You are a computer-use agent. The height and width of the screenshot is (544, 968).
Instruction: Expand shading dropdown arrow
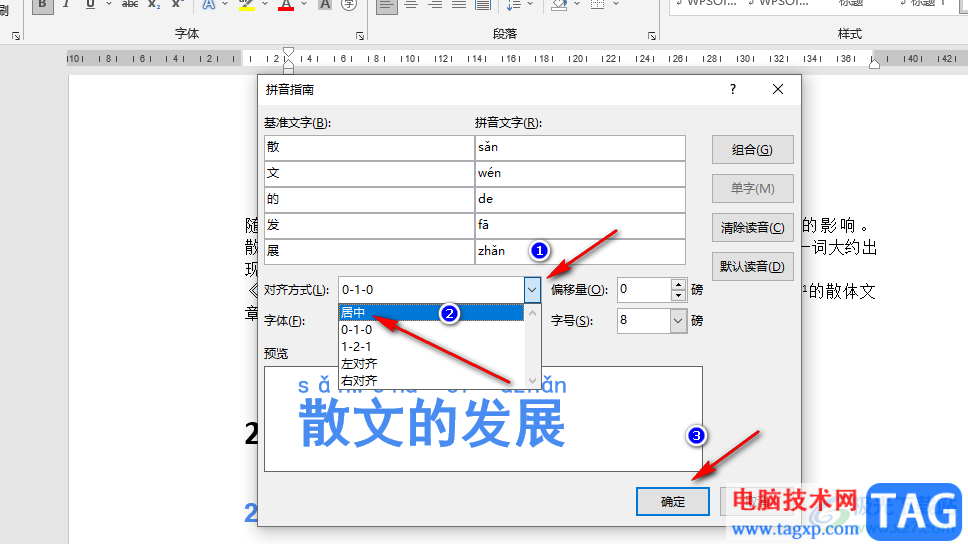click(577, 4)
